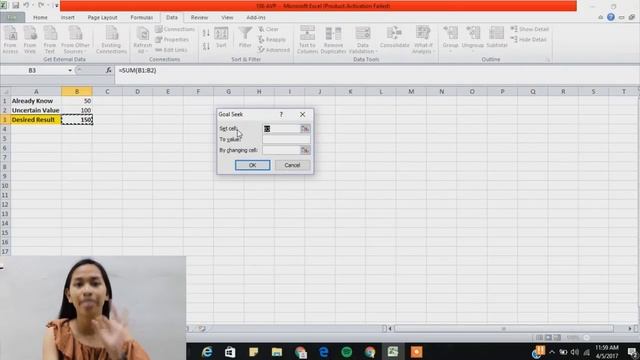Click the Insert Function fx icon

pos(108,71)
